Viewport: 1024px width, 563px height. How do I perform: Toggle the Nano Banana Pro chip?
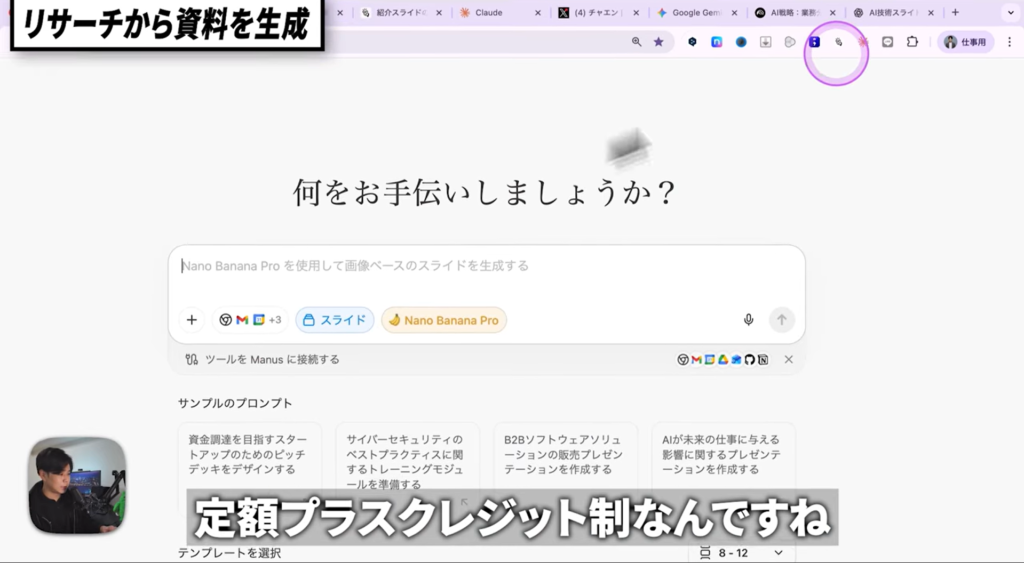(443, 320)
